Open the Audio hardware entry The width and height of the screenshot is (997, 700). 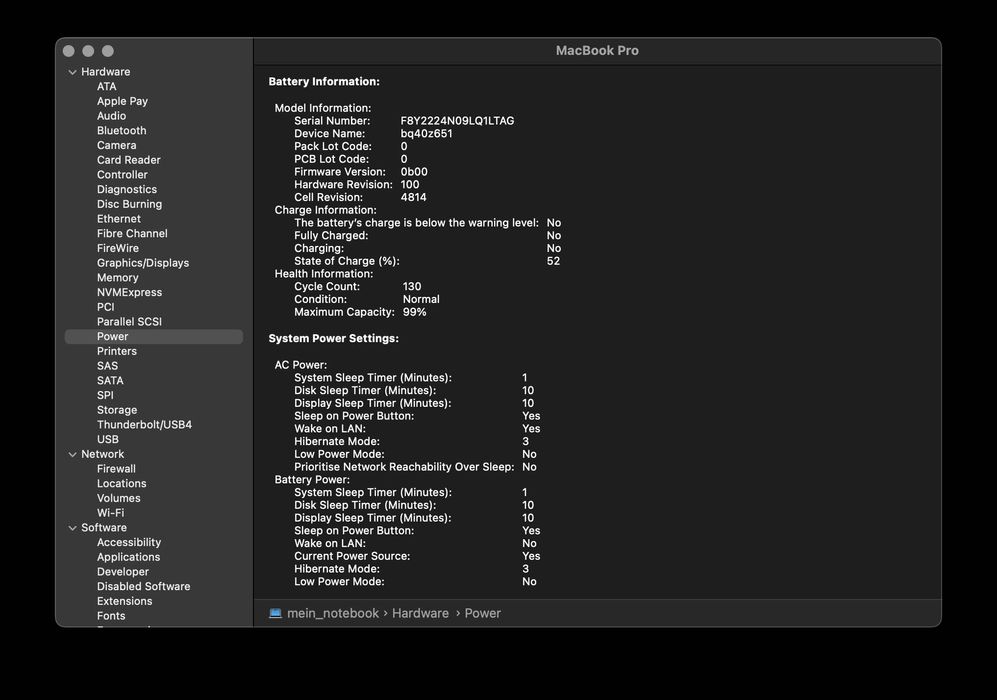click(x=111, y=116)
